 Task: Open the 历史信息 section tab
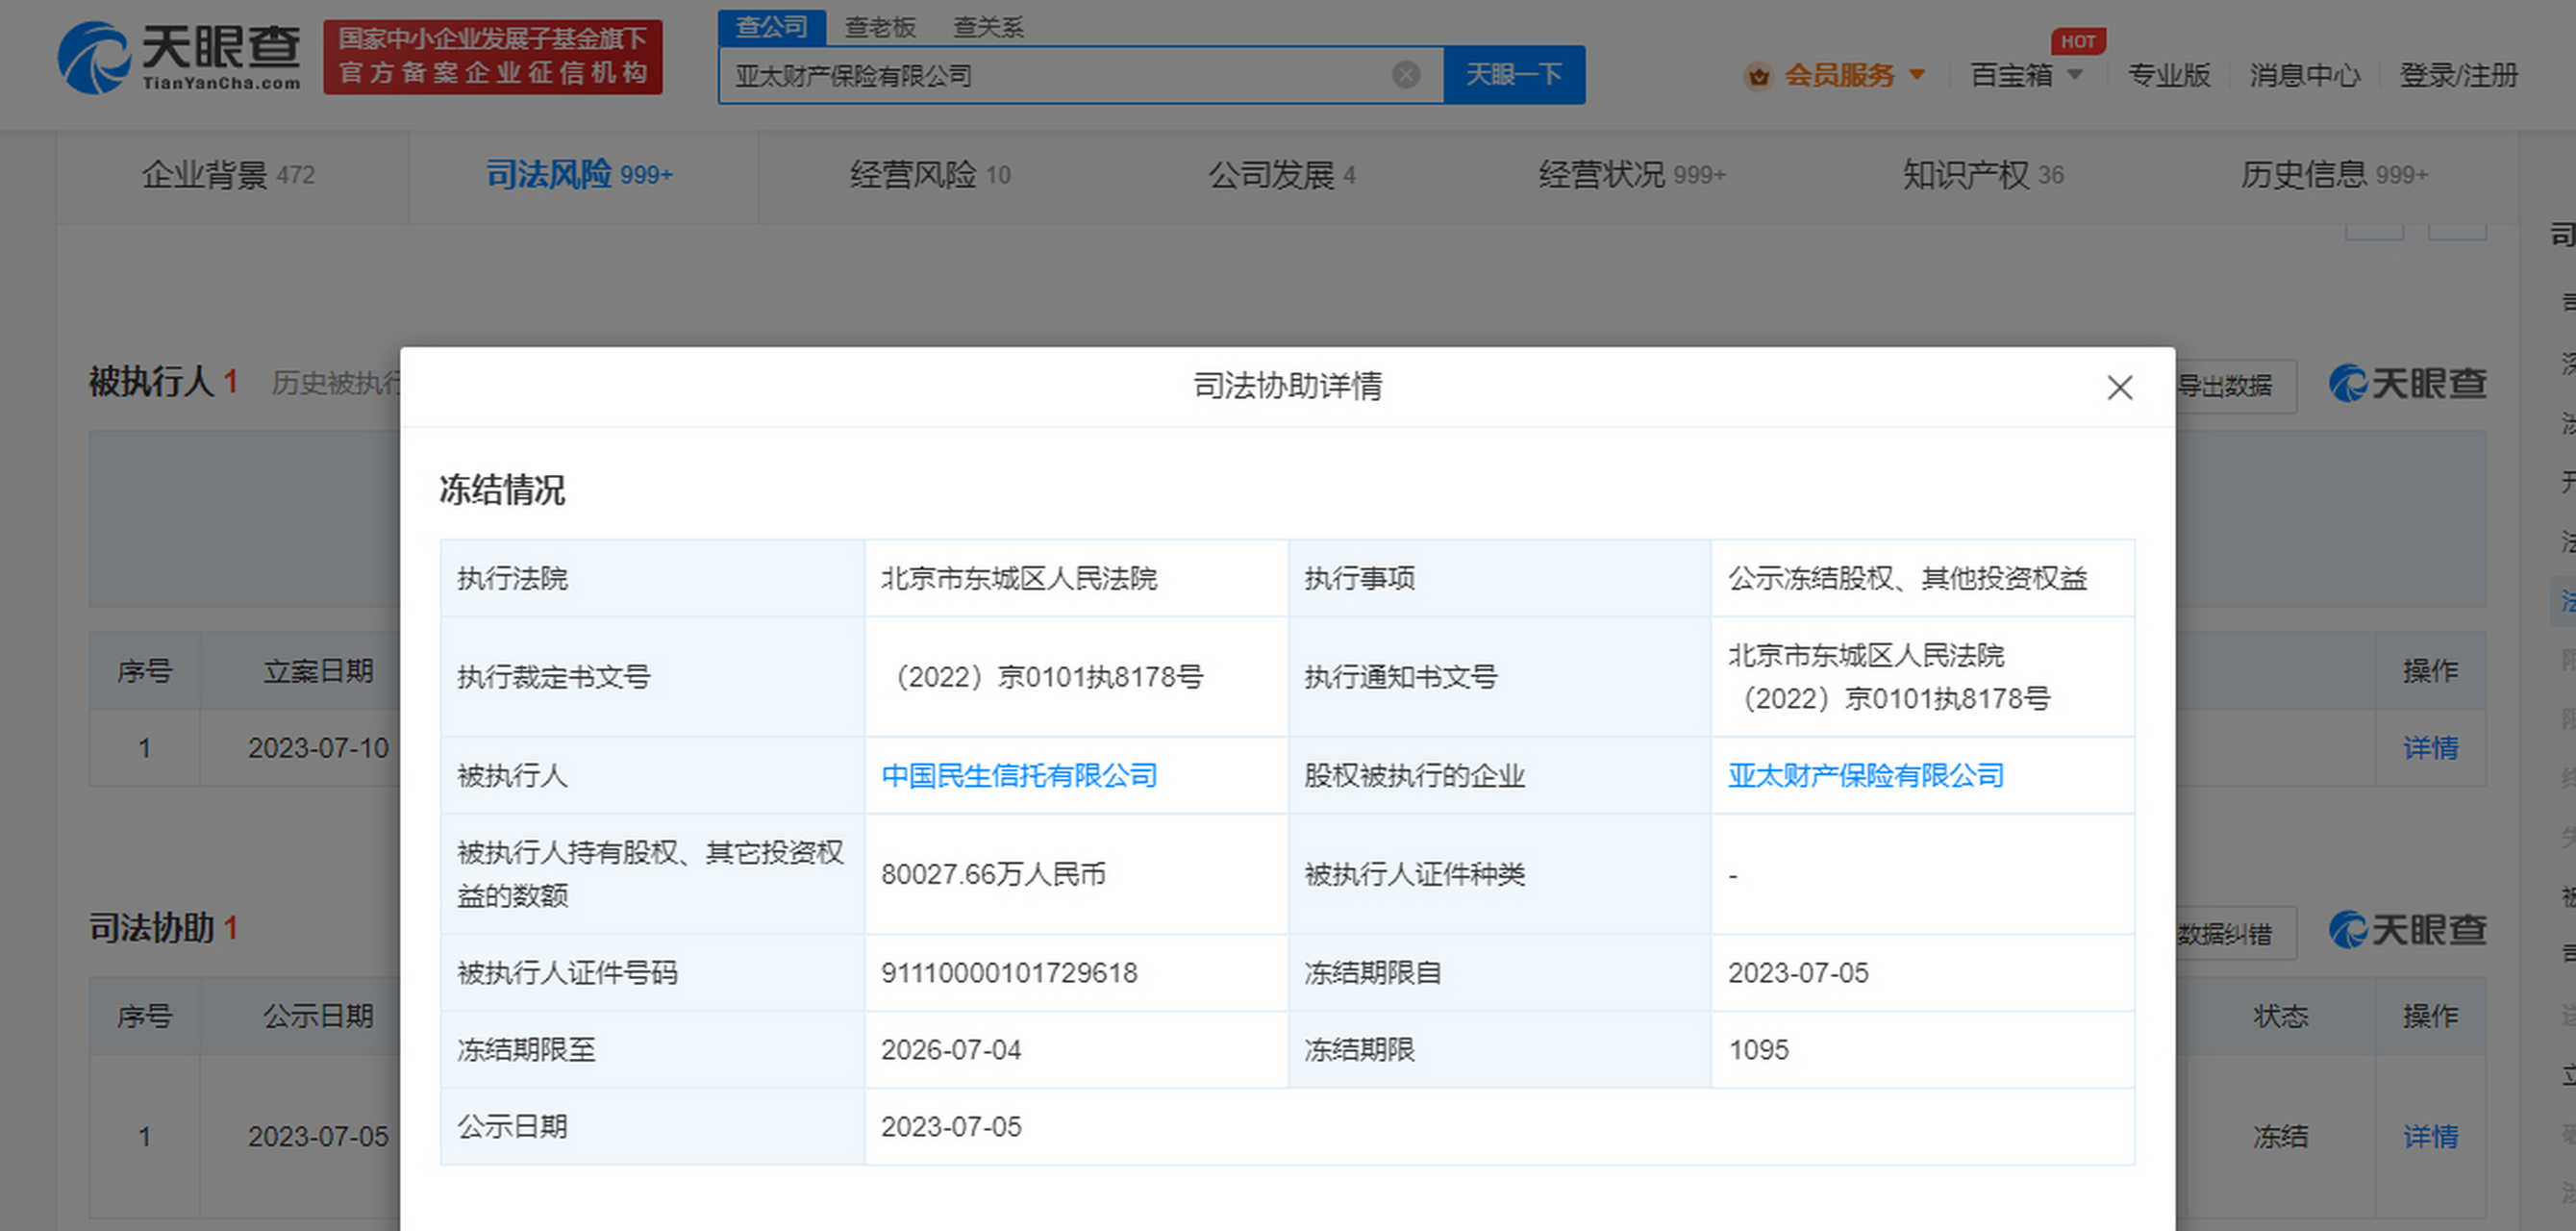tap(2334, 175)
